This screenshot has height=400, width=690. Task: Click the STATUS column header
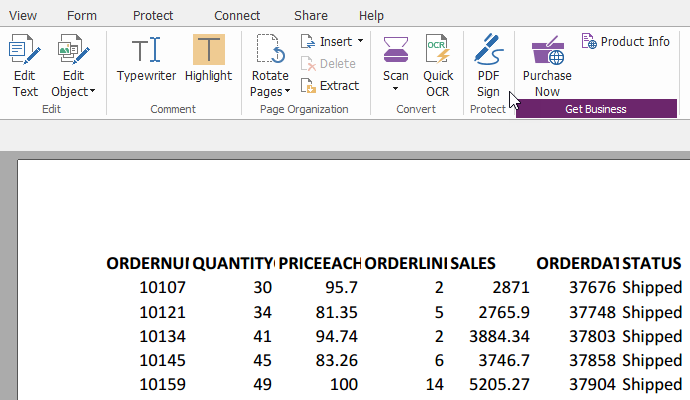coord(652,264)
